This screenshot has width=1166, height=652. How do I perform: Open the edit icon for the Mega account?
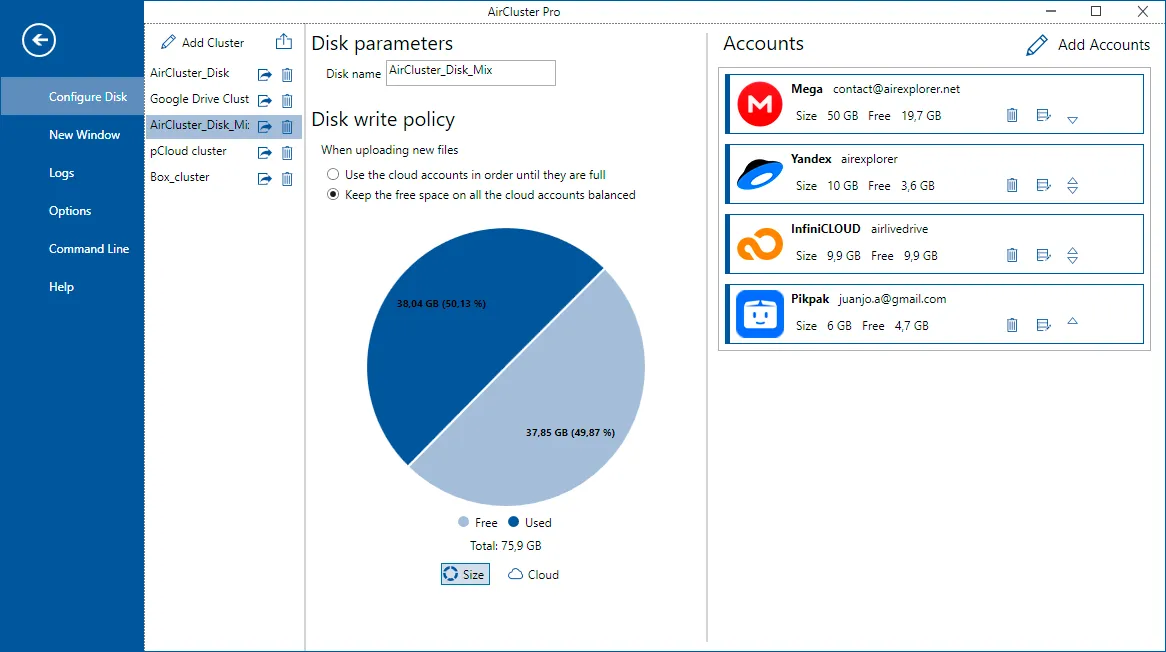pyautogui.click(x=1043, y=115)
